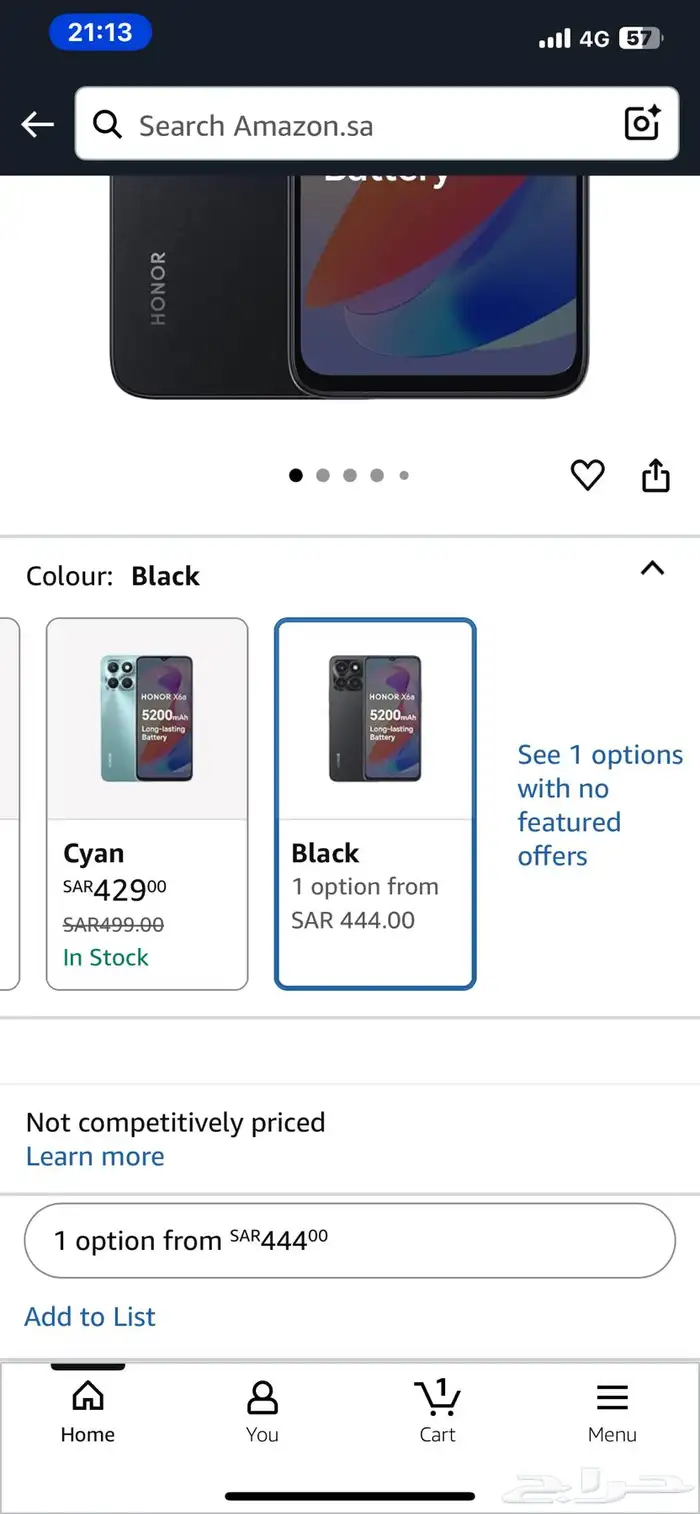Click the Add to List link
The image size is (700, 1514).
[x=90, y=1317]
